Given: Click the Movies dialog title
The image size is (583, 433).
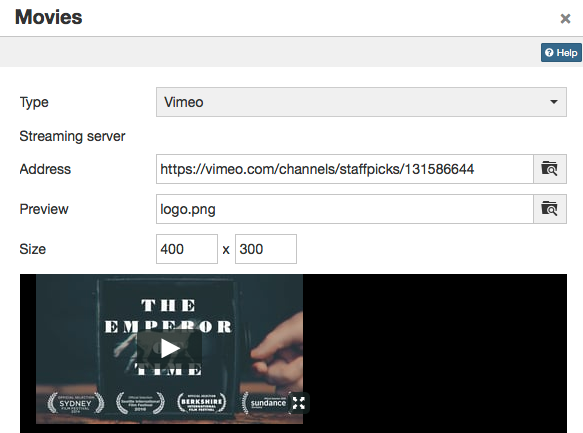Looking at the screenshot, I should click(49, 17).
